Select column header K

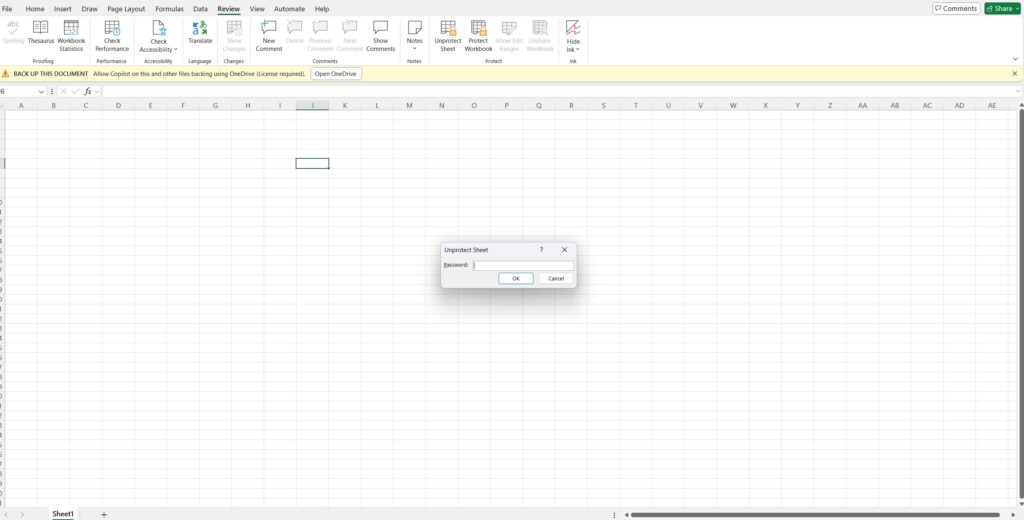coord(345,105)
